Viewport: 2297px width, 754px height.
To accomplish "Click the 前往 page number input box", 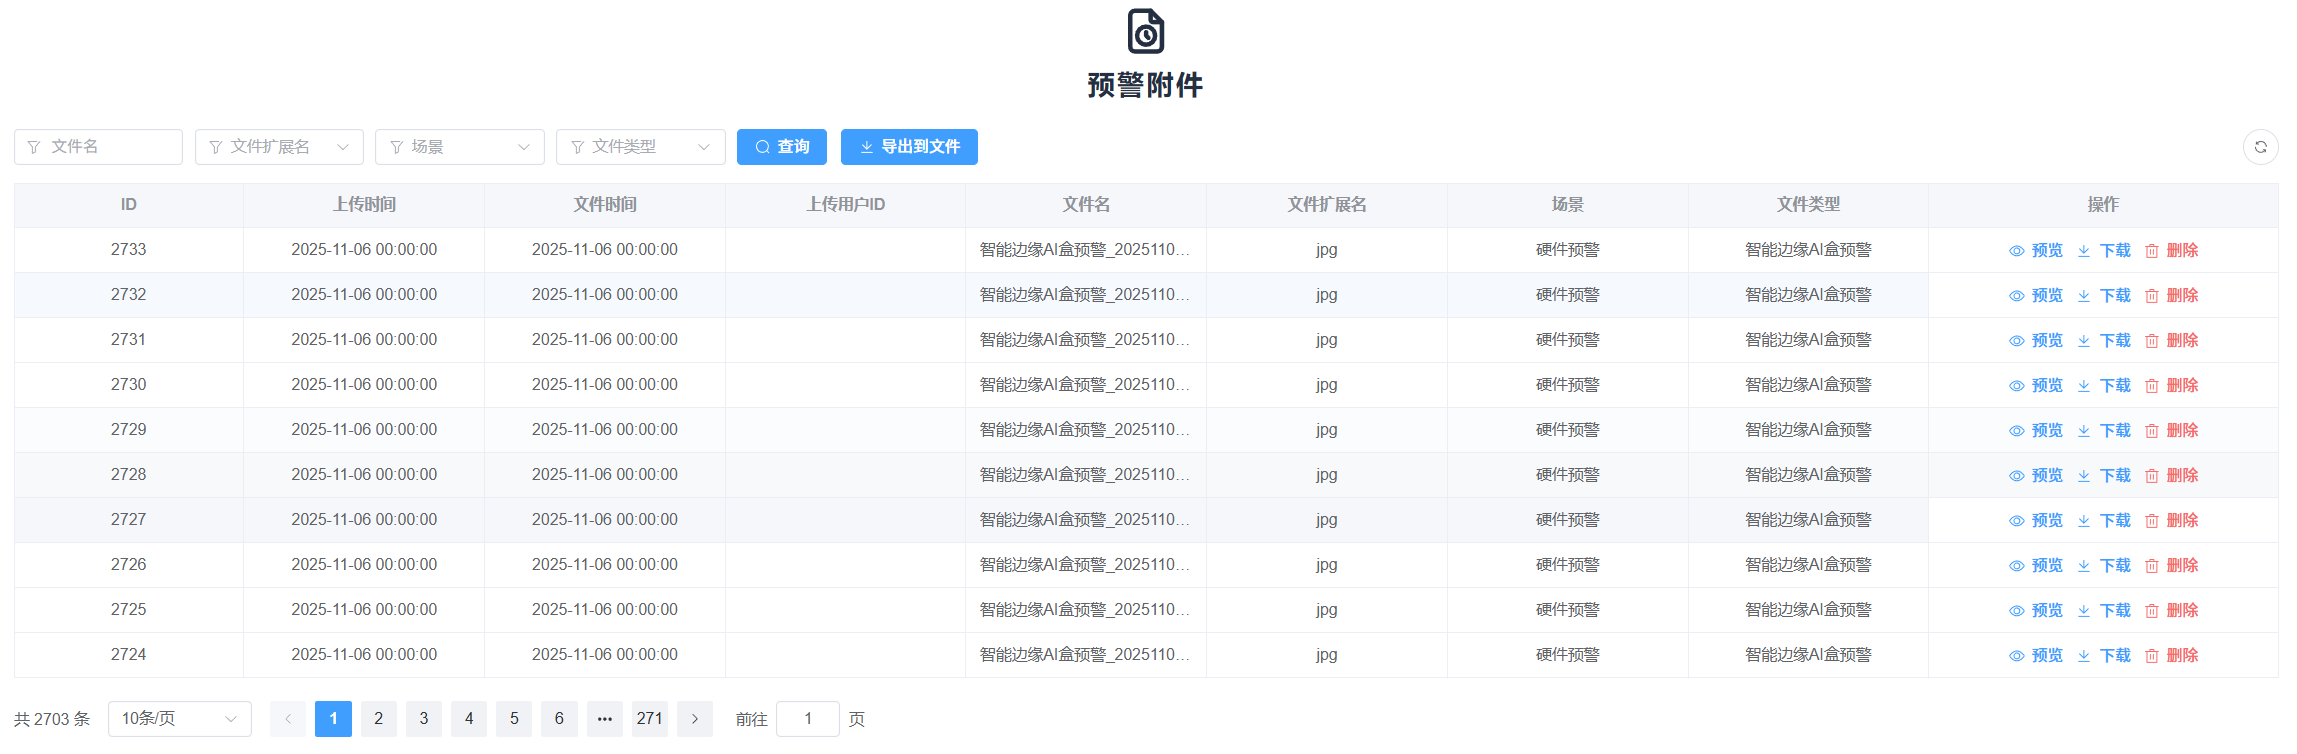I will (807, 719).
